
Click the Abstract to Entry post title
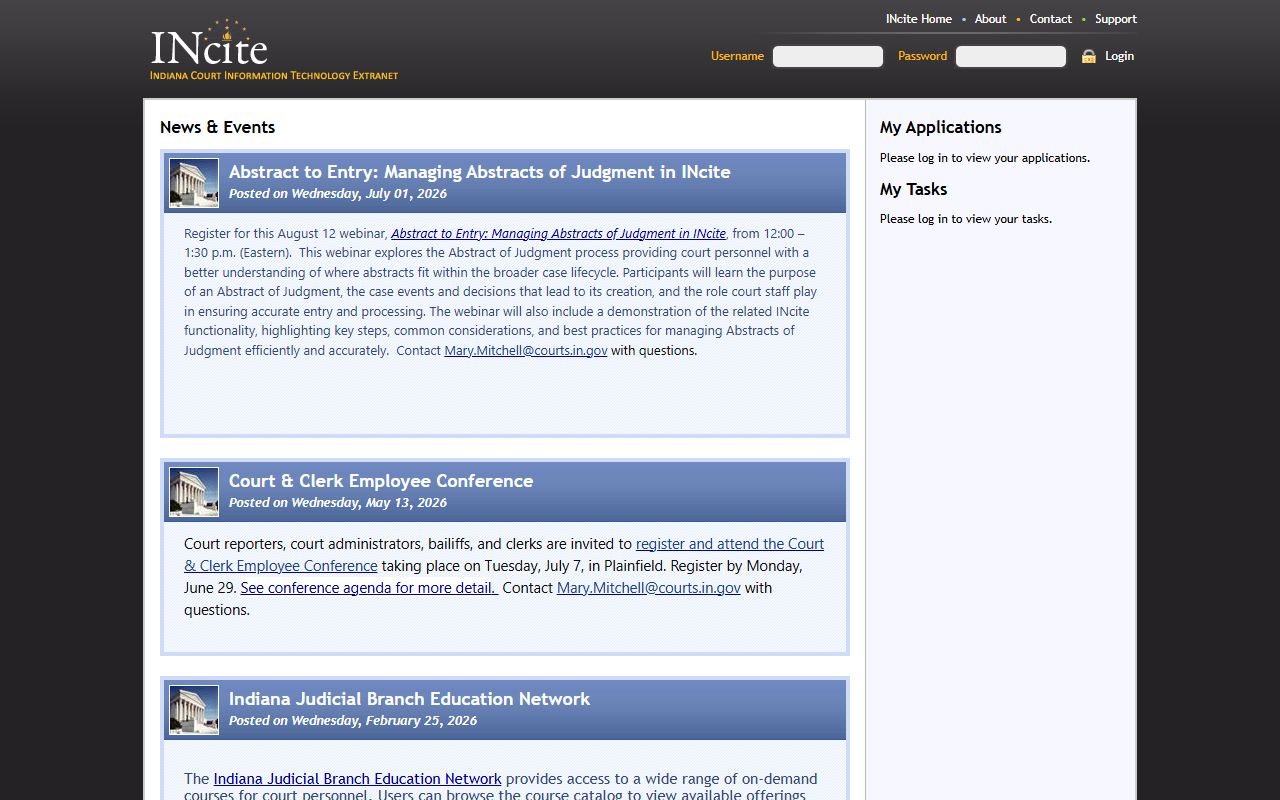click(479, 172)
